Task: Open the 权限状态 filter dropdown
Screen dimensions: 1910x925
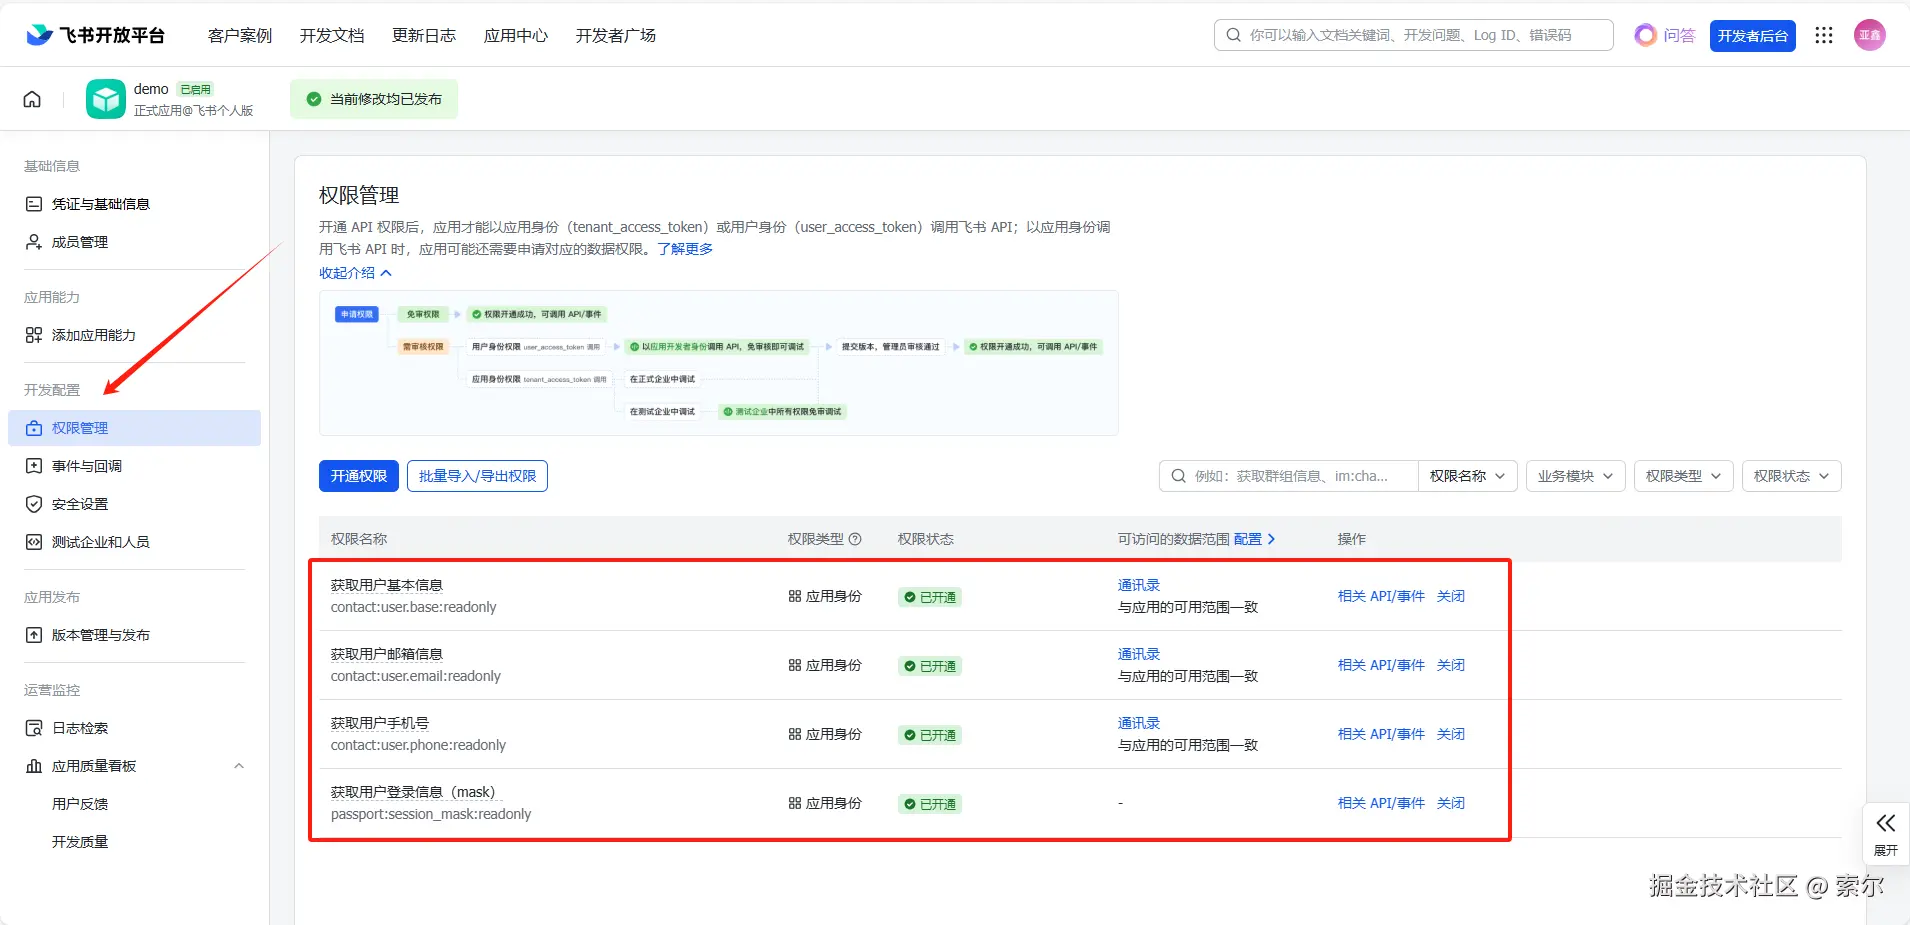Action: pyautogui.click(x=1792, y=476)
